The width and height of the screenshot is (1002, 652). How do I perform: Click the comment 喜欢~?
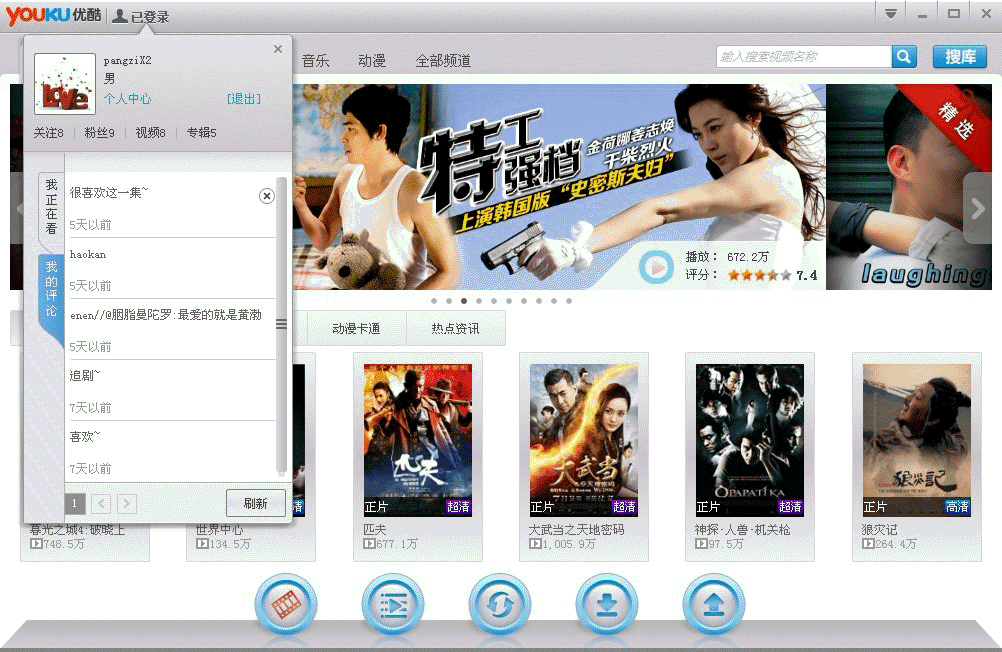coord(85,437)
